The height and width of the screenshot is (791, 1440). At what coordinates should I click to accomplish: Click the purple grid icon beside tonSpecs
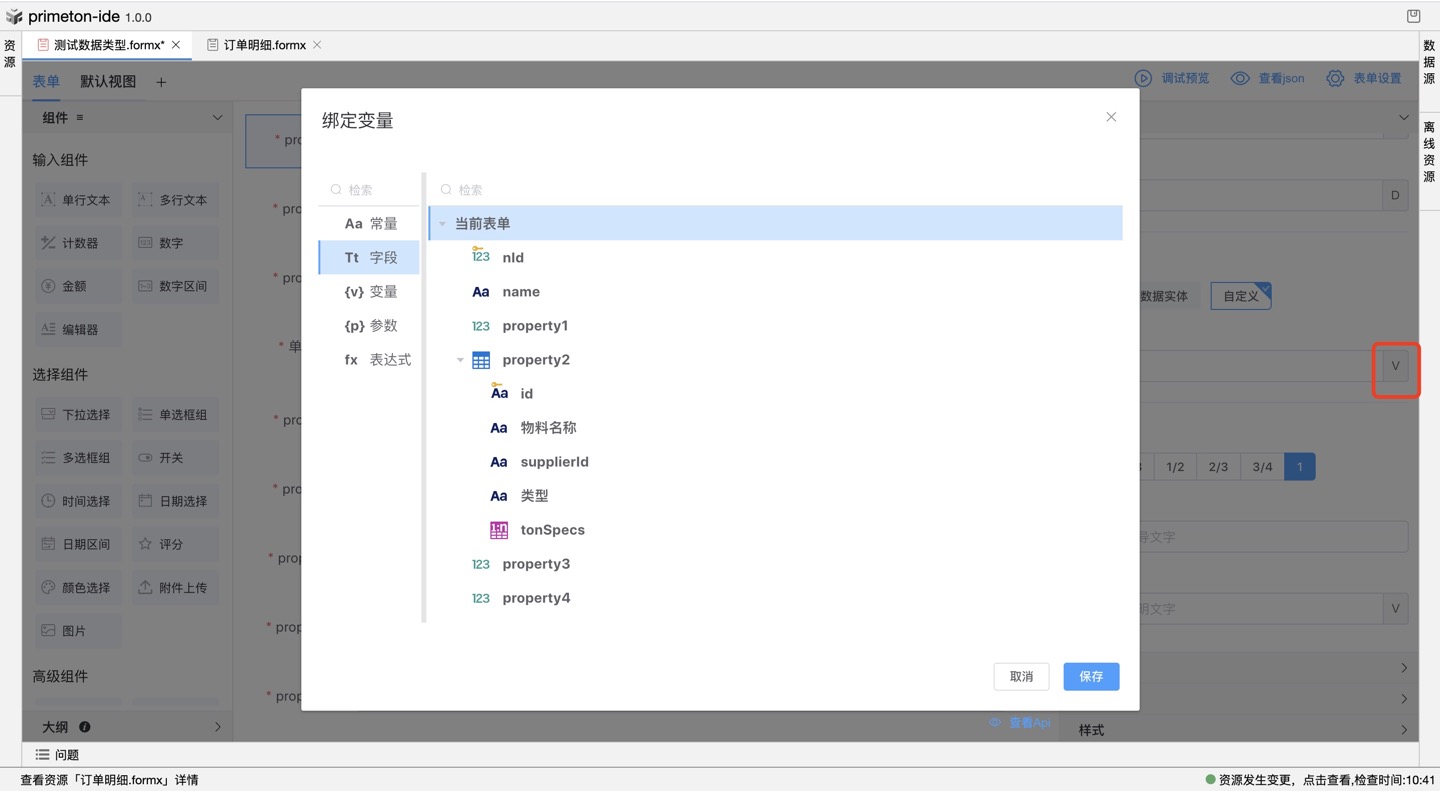pos(498,530)
